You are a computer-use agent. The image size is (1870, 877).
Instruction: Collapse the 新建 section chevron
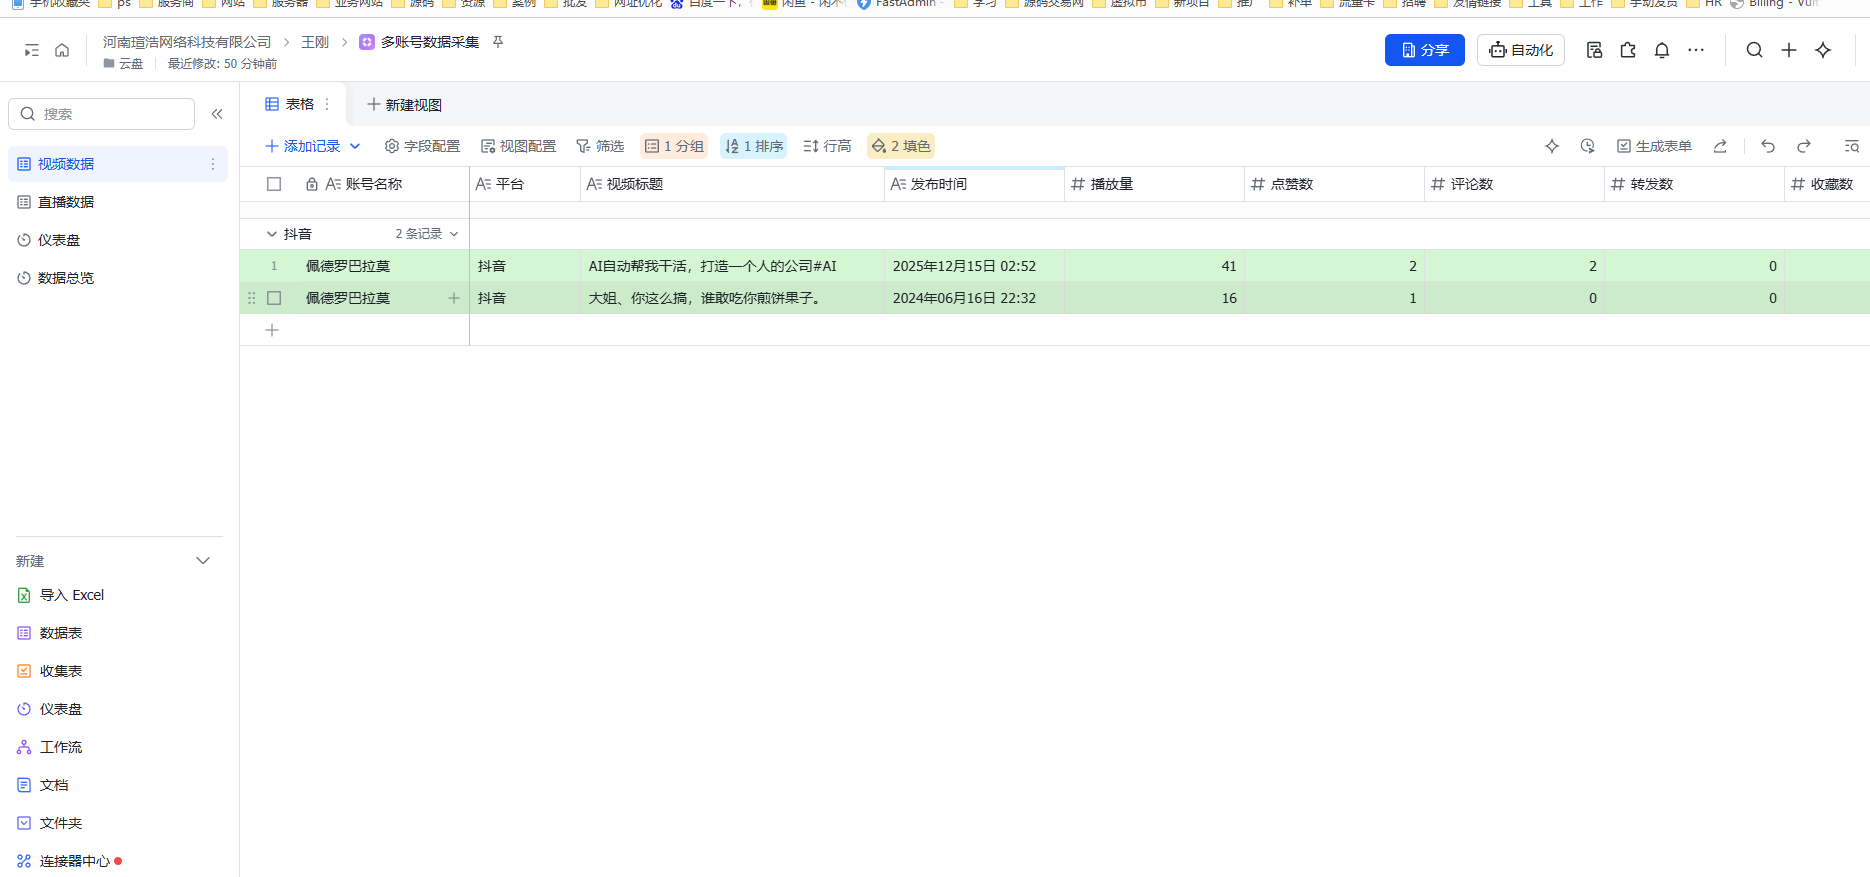tap(203, 561)
